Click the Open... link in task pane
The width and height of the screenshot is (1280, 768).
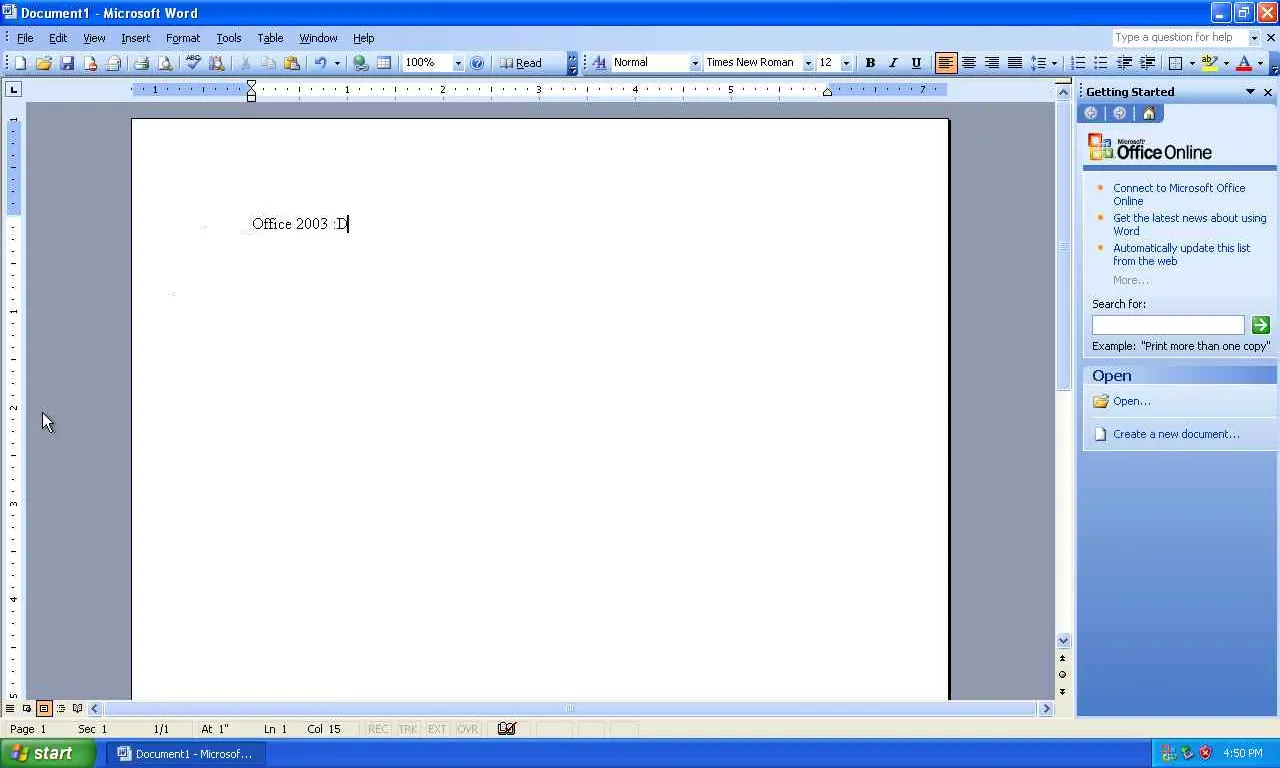click(x=1131, y=401)
